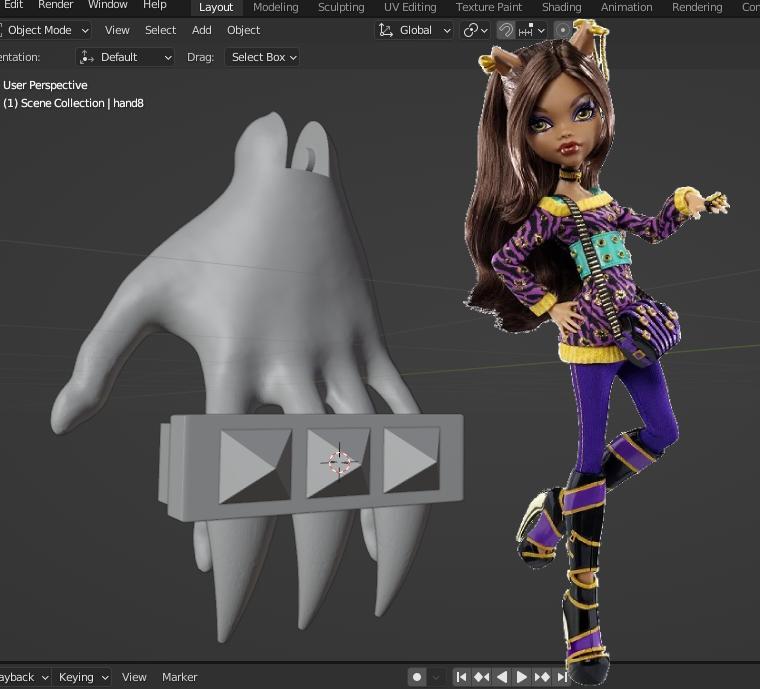Click the User Perspective label

(45, 85)
